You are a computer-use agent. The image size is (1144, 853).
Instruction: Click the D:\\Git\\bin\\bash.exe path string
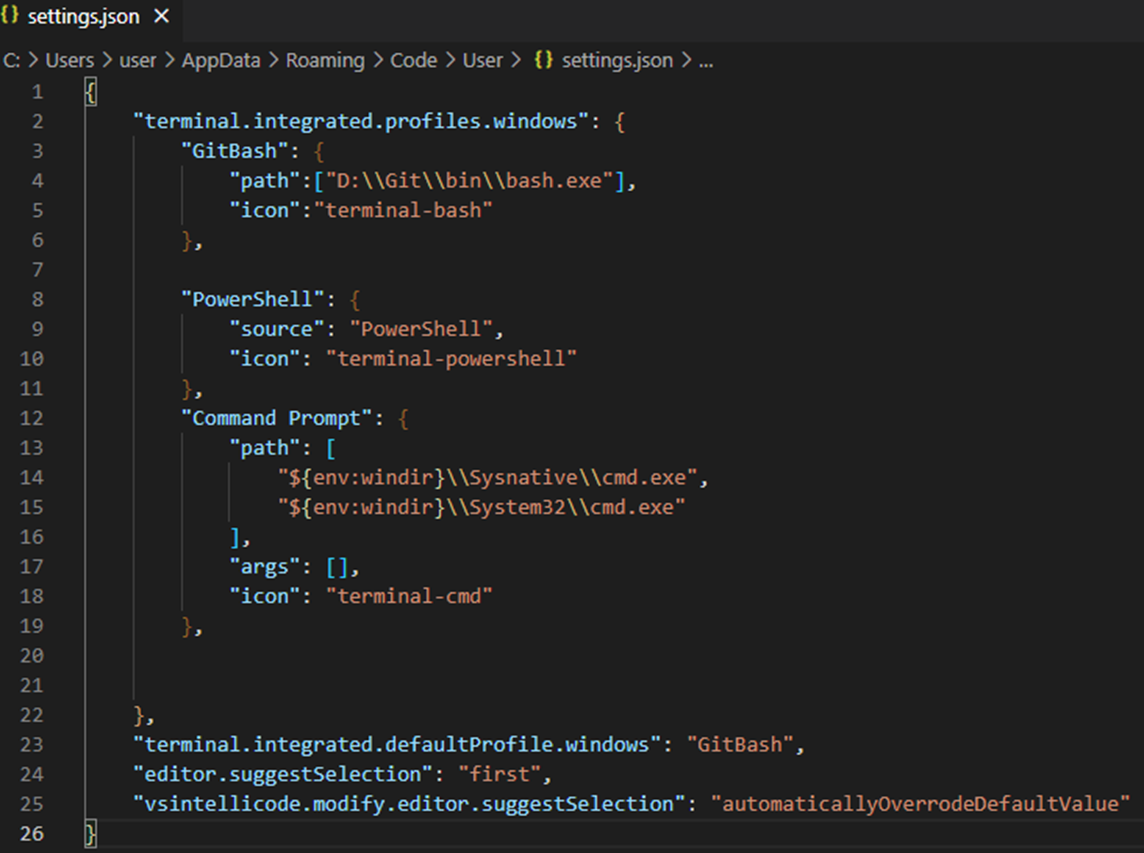(x=469, y=181)
